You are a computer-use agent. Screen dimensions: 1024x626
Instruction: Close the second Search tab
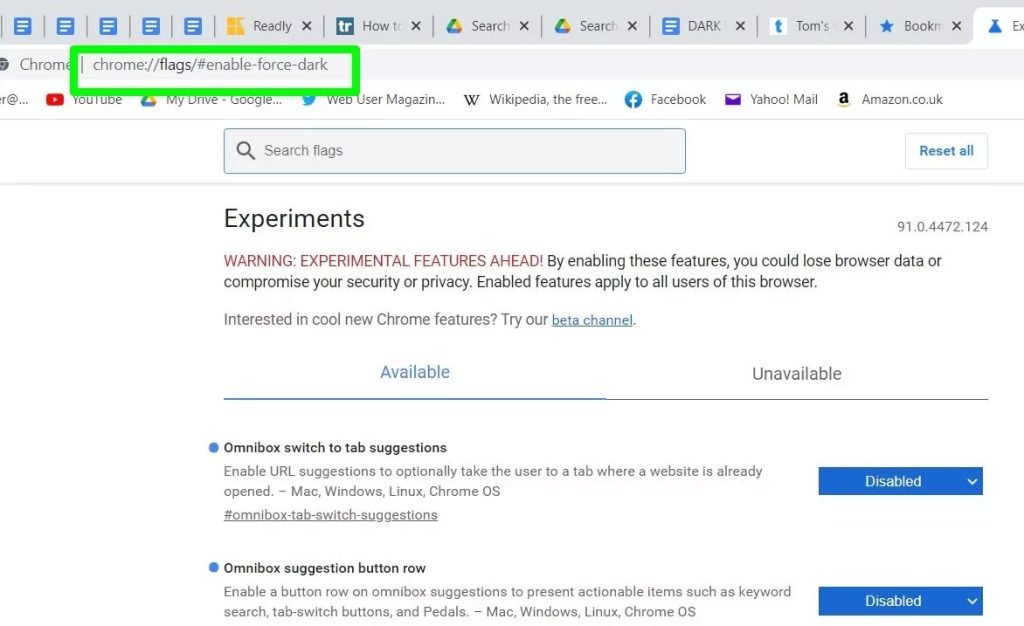tap(632, 26)
